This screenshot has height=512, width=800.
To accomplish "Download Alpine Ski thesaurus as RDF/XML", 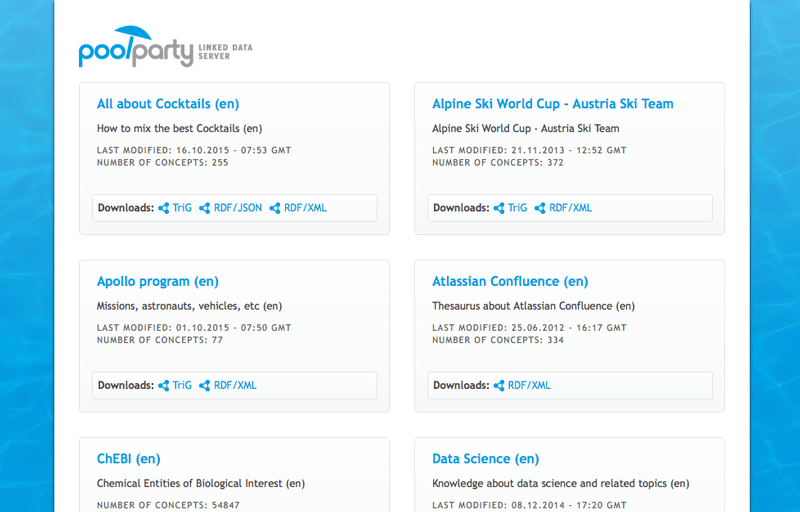I will (570, 208).
